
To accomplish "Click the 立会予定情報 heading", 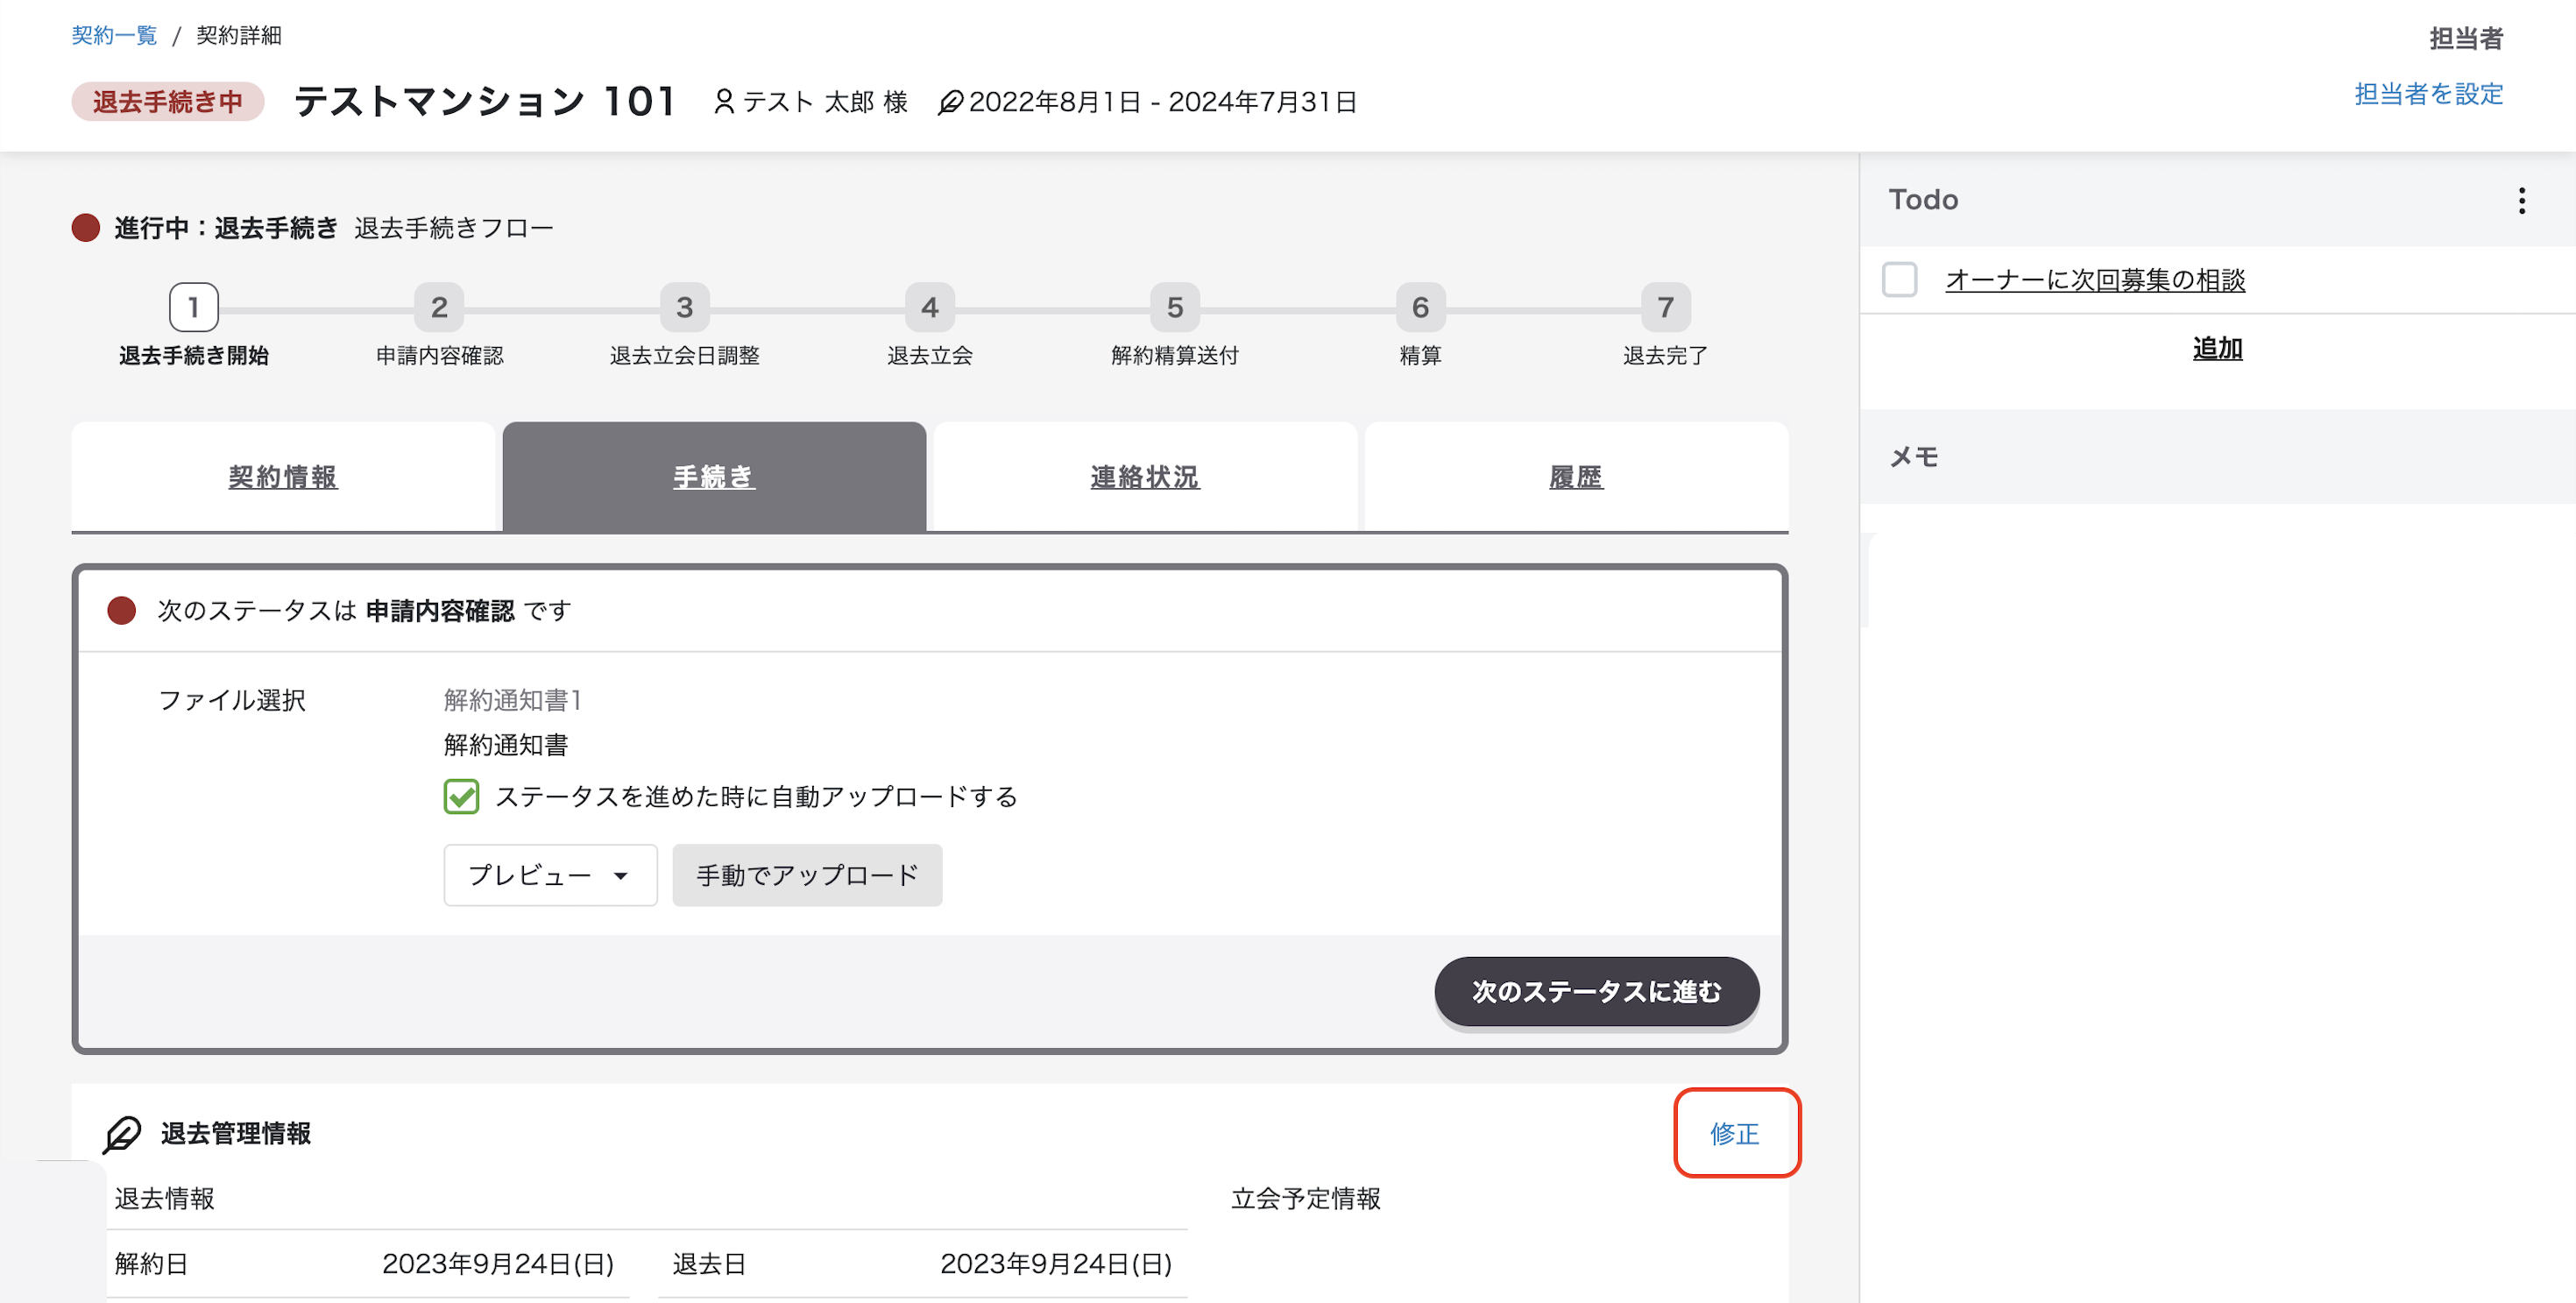I will pos(1306,1199).
